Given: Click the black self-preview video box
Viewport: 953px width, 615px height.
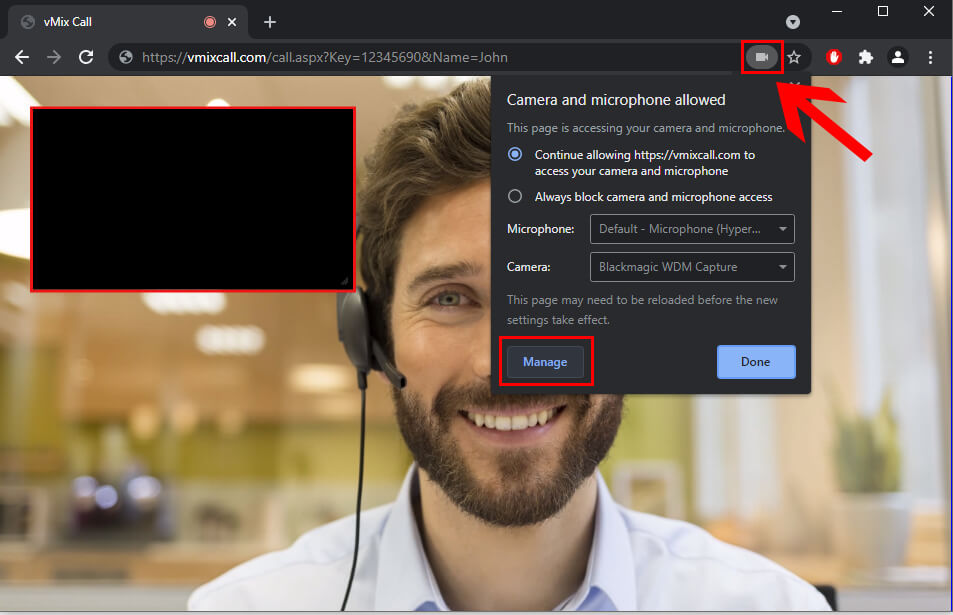Looking at the screenshot, I should point(193,199).
